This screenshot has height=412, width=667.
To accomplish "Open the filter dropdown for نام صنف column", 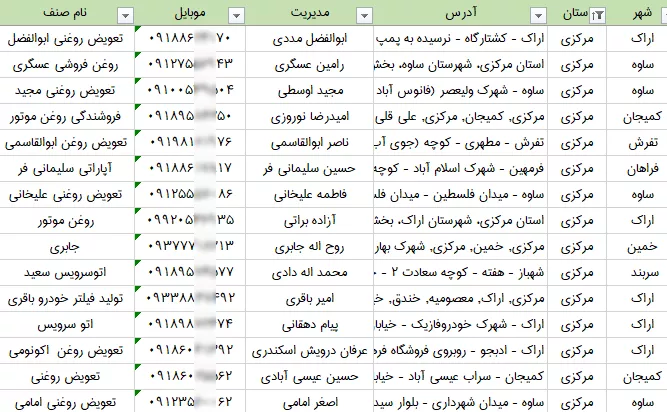I will [125, 16].
